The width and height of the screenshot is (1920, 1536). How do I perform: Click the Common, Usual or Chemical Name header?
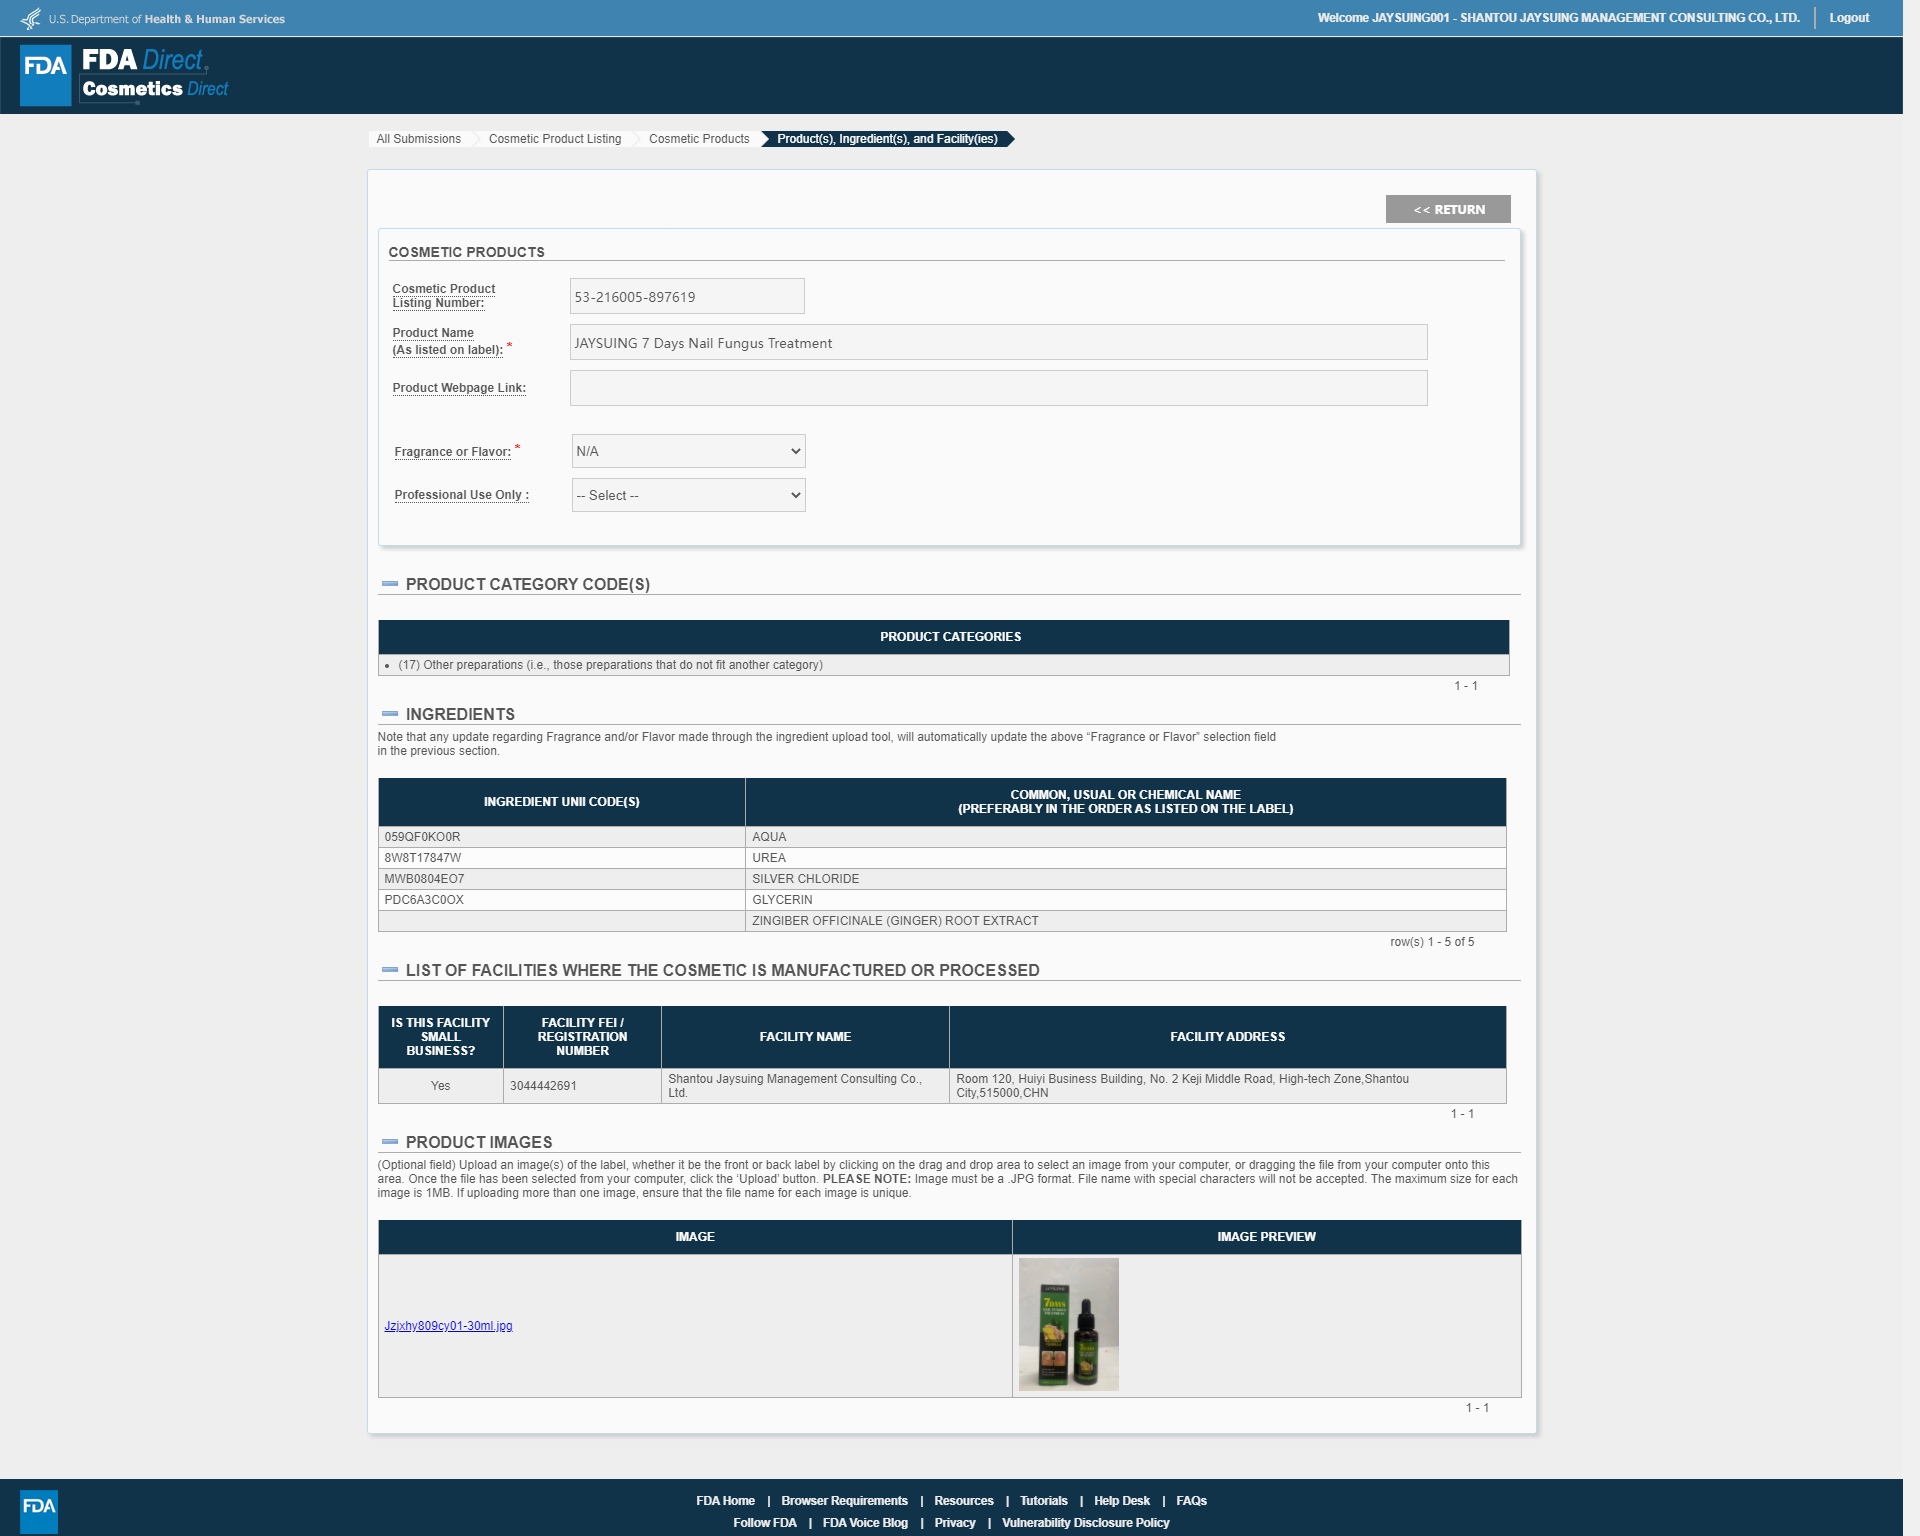tap(1125, 802)
